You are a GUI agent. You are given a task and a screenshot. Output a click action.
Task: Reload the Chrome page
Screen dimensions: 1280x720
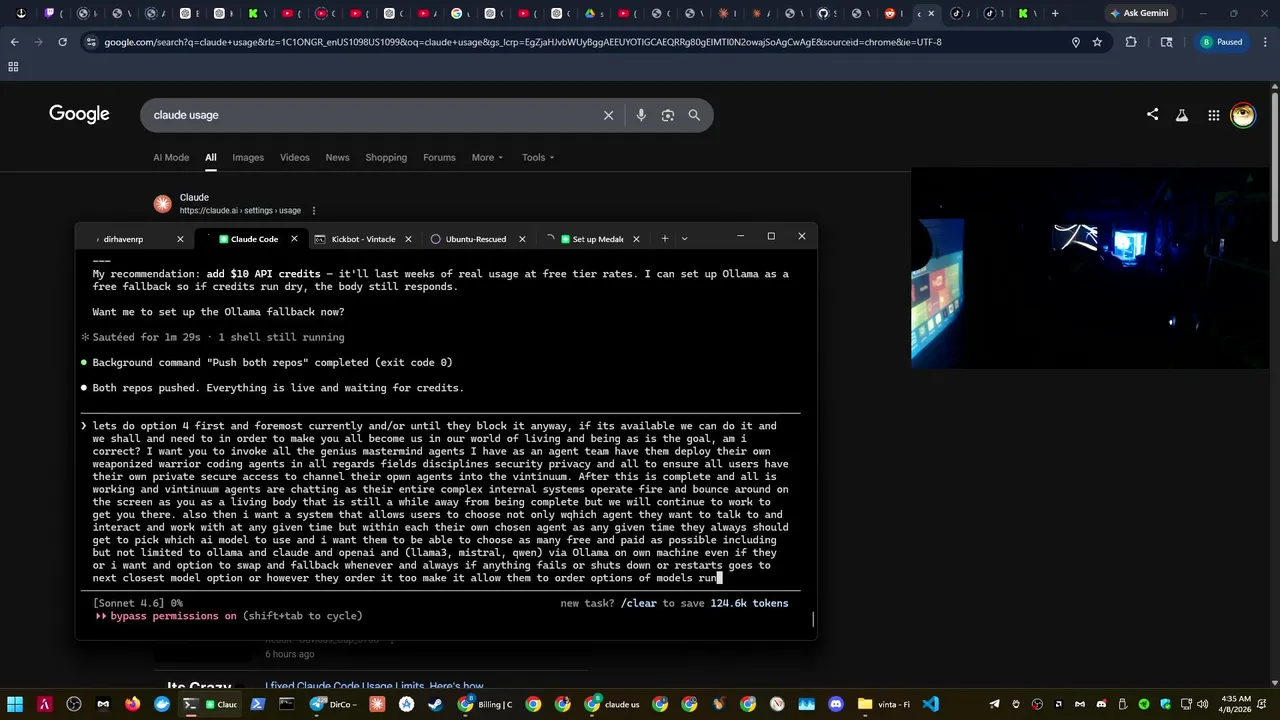coord(62,42)
